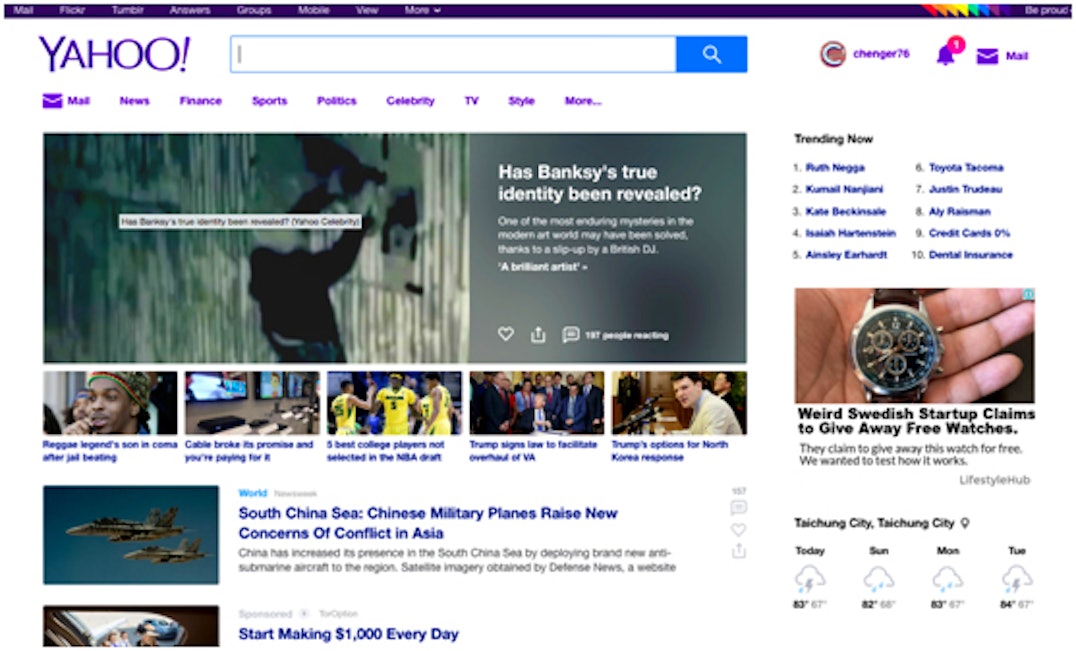Image resolution: width=1076 pixels, height=651 pixels.
Task: Like the Banksy story with heart icon
Action: [x=506, y=334]
